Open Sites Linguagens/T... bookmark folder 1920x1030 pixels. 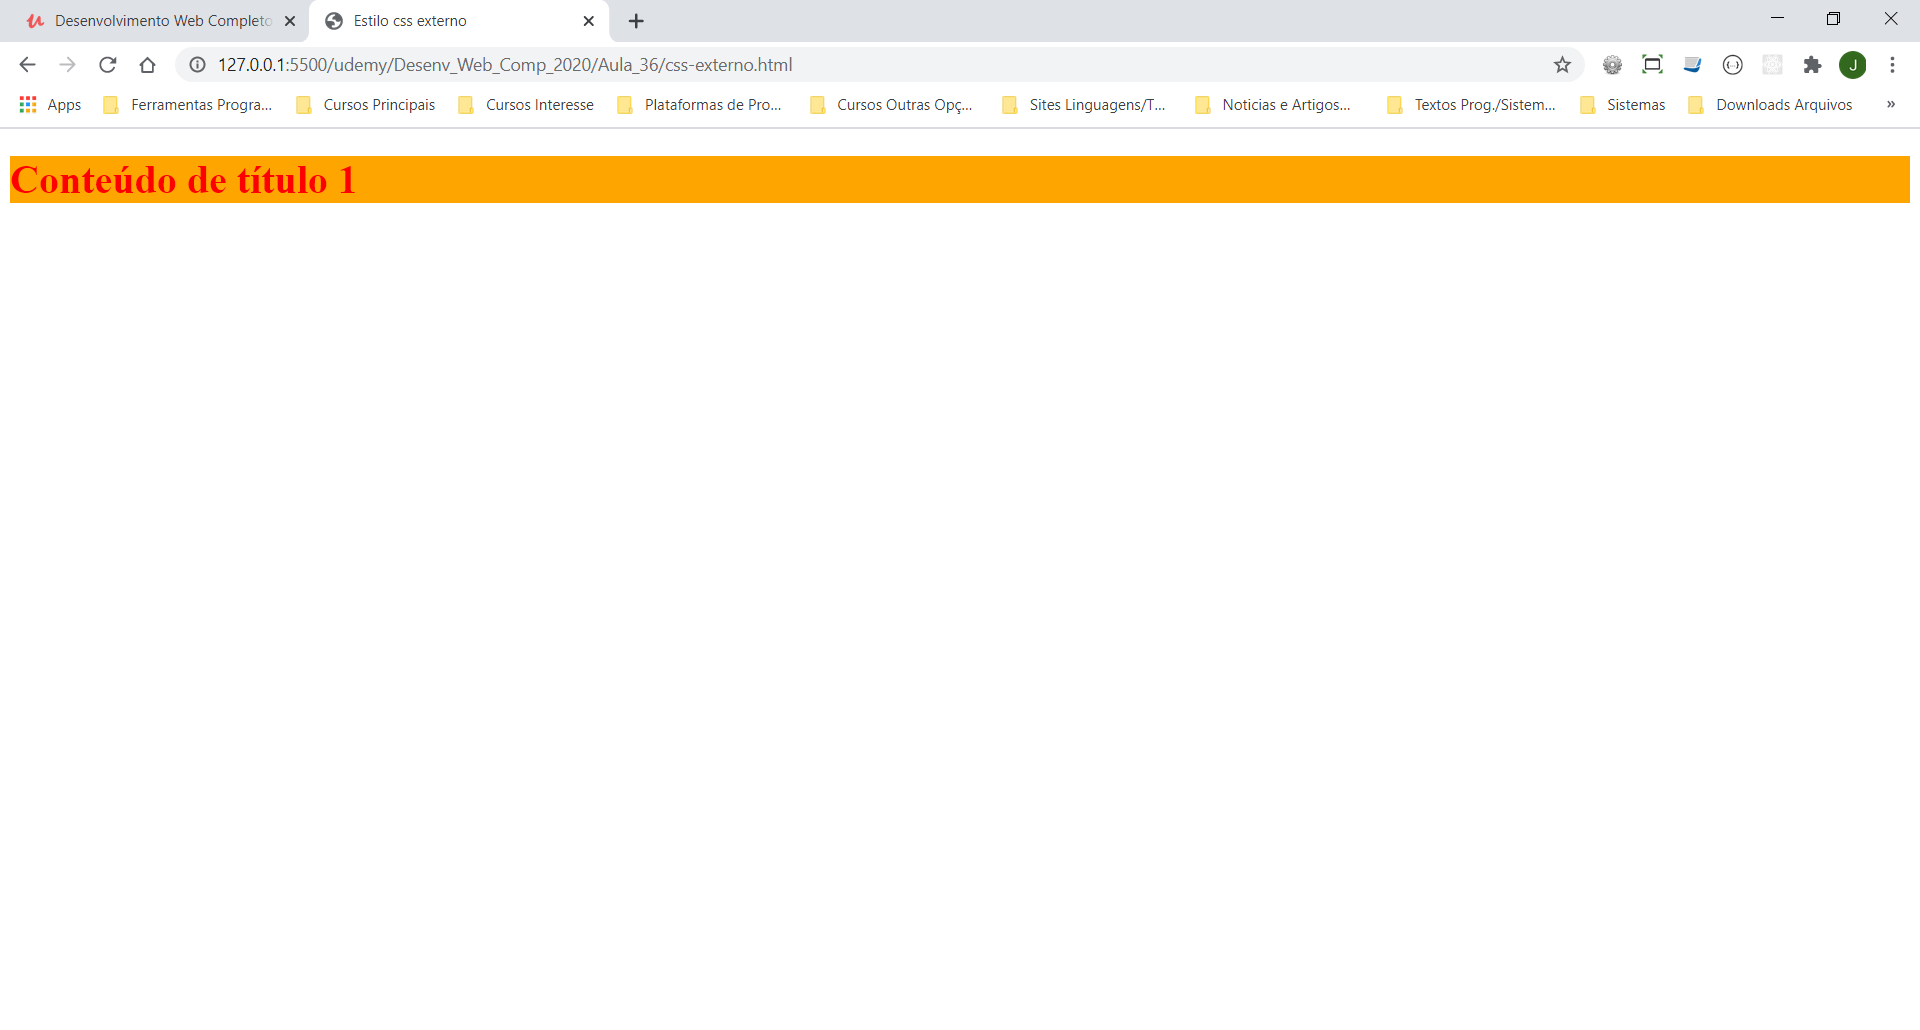pos(1085,105)
